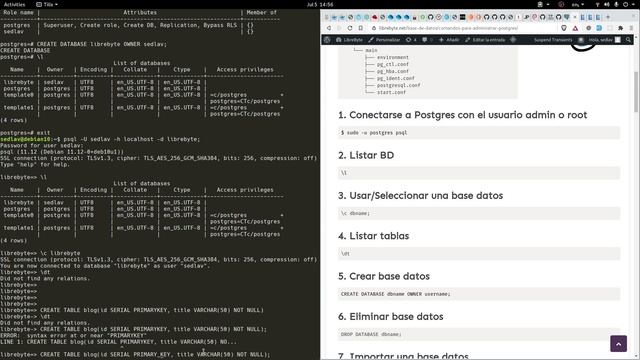This screenshot has height=360, width=640.
Task: Click heading 2. Listar BD
Action: click(366, 155)
